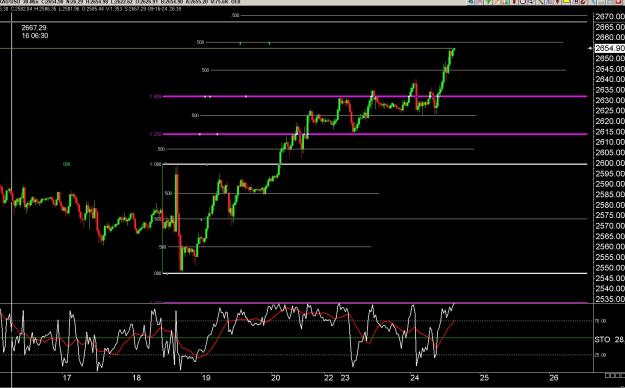Click date 20 on the time axis
The width and height of the screenshot is (625, 388).
pos(275,378)
